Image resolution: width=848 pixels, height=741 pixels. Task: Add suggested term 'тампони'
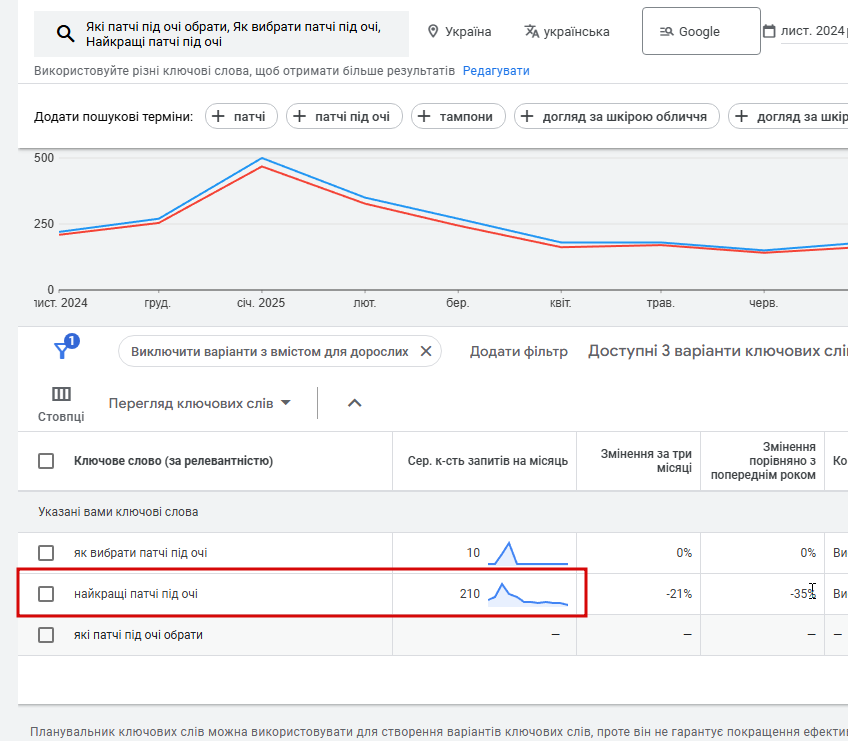[458, 117]
